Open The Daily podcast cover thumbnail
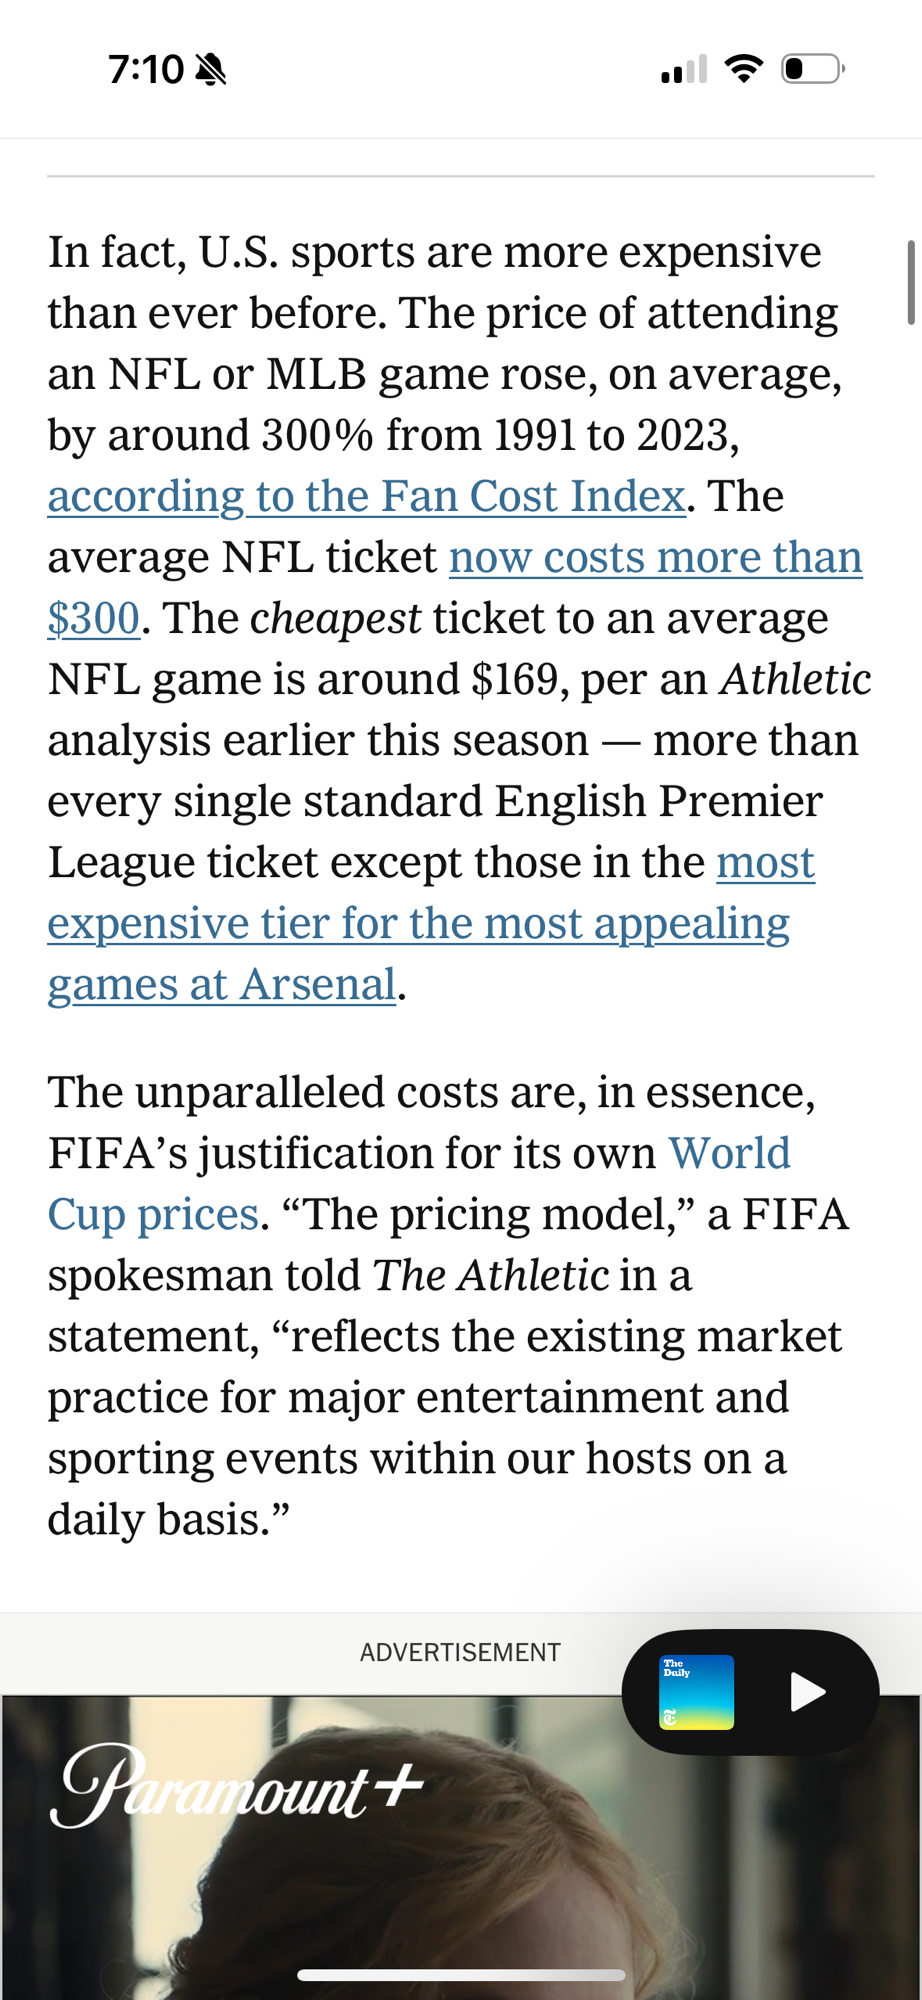This screenshot has width=922, height=2000. click(696, 1692)
